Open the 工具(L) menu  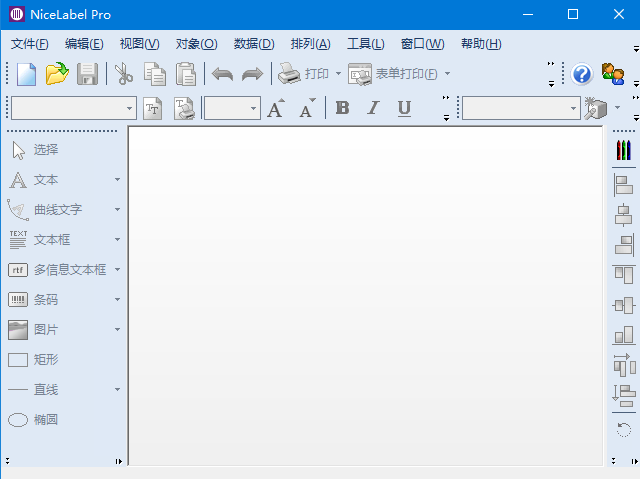pyautogui.click(x=365, y=44)
